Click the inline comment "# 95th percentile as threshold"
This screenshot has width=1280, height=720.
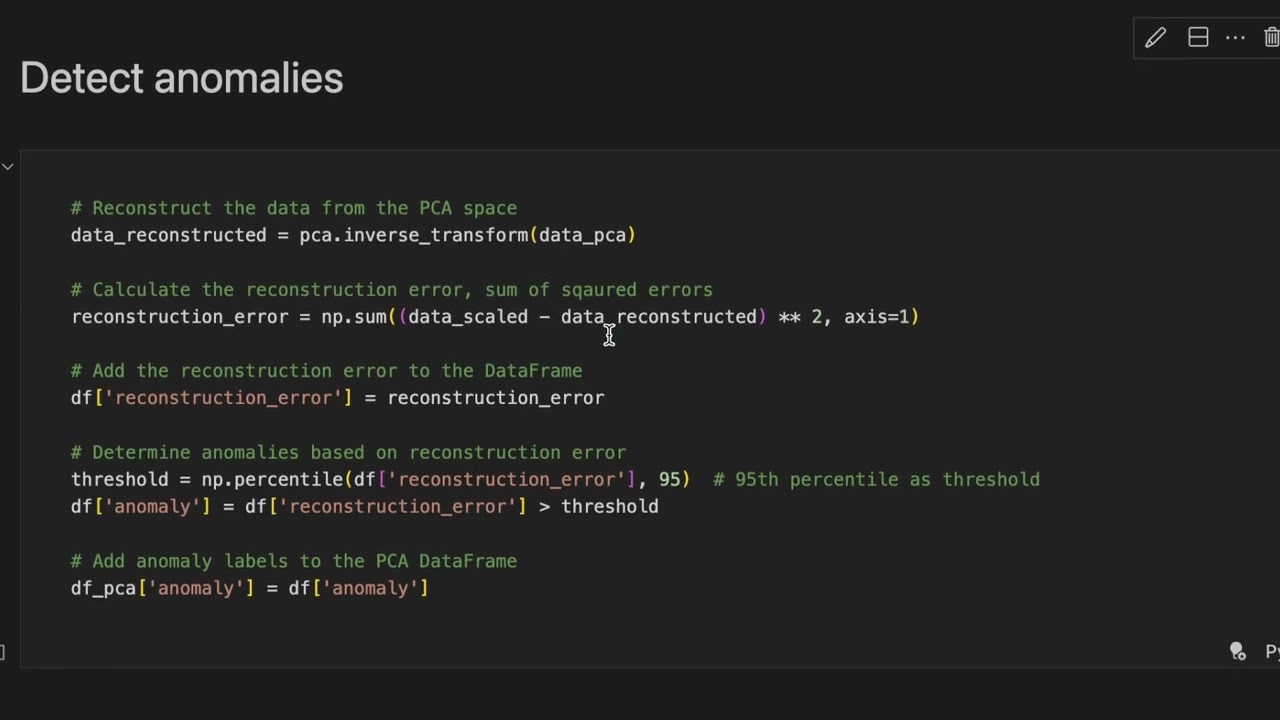(877, 480)
